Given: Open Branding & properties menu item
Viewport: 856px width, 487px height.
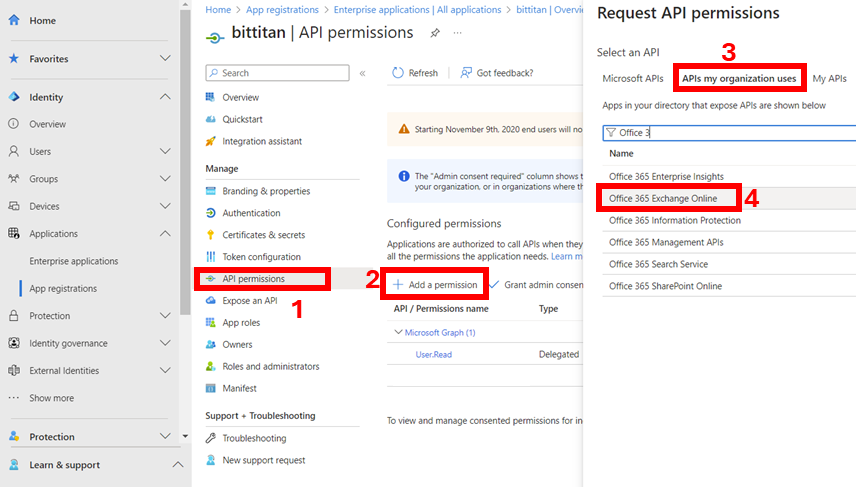Looking at the screenshot, I should (x=266, y=191).
